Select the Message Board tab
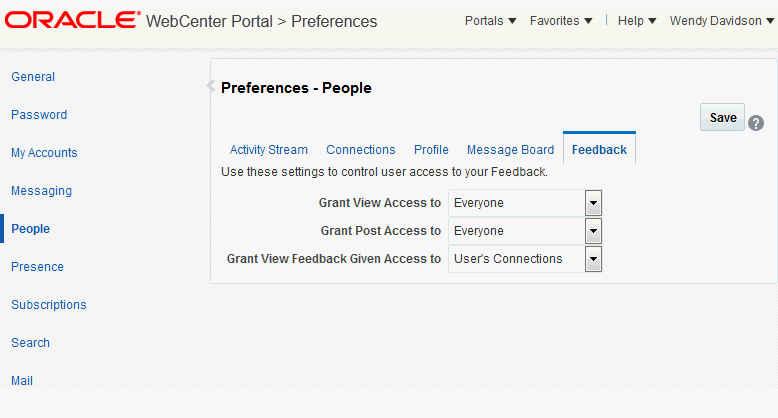This screenshot has width=778, height=418. [x=510, y=150]
